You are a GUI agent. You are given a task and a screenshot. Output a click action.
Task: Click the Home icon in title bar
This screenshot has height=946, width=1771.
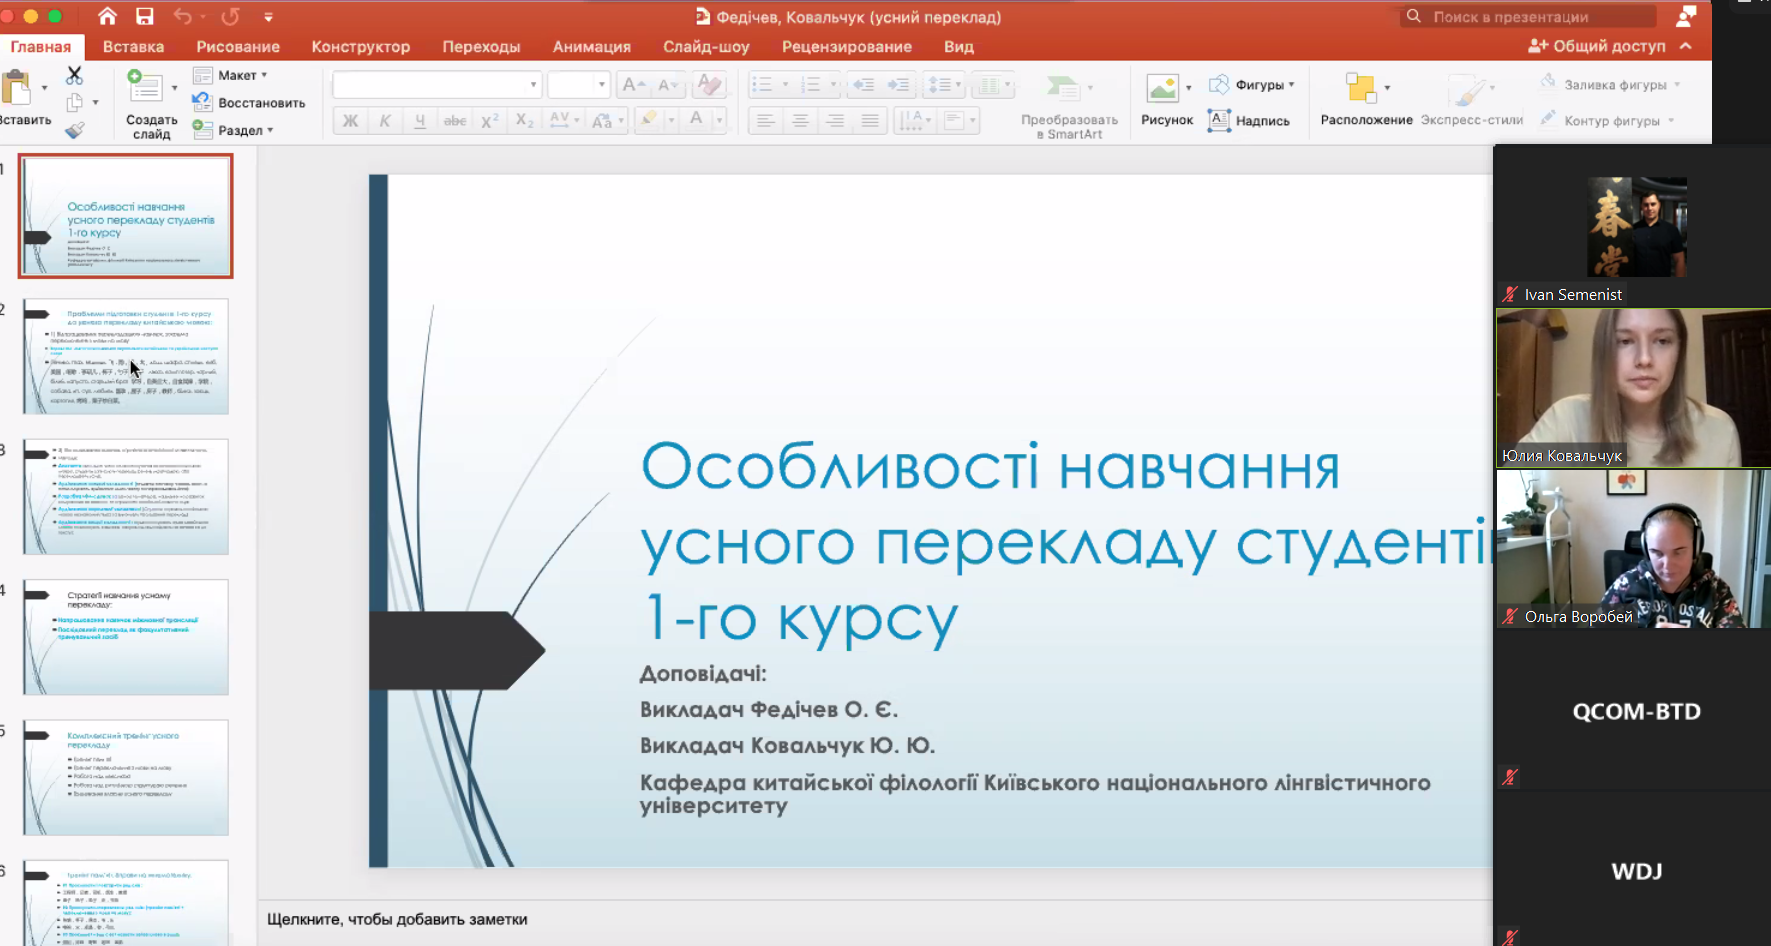(x=107, y=16)
